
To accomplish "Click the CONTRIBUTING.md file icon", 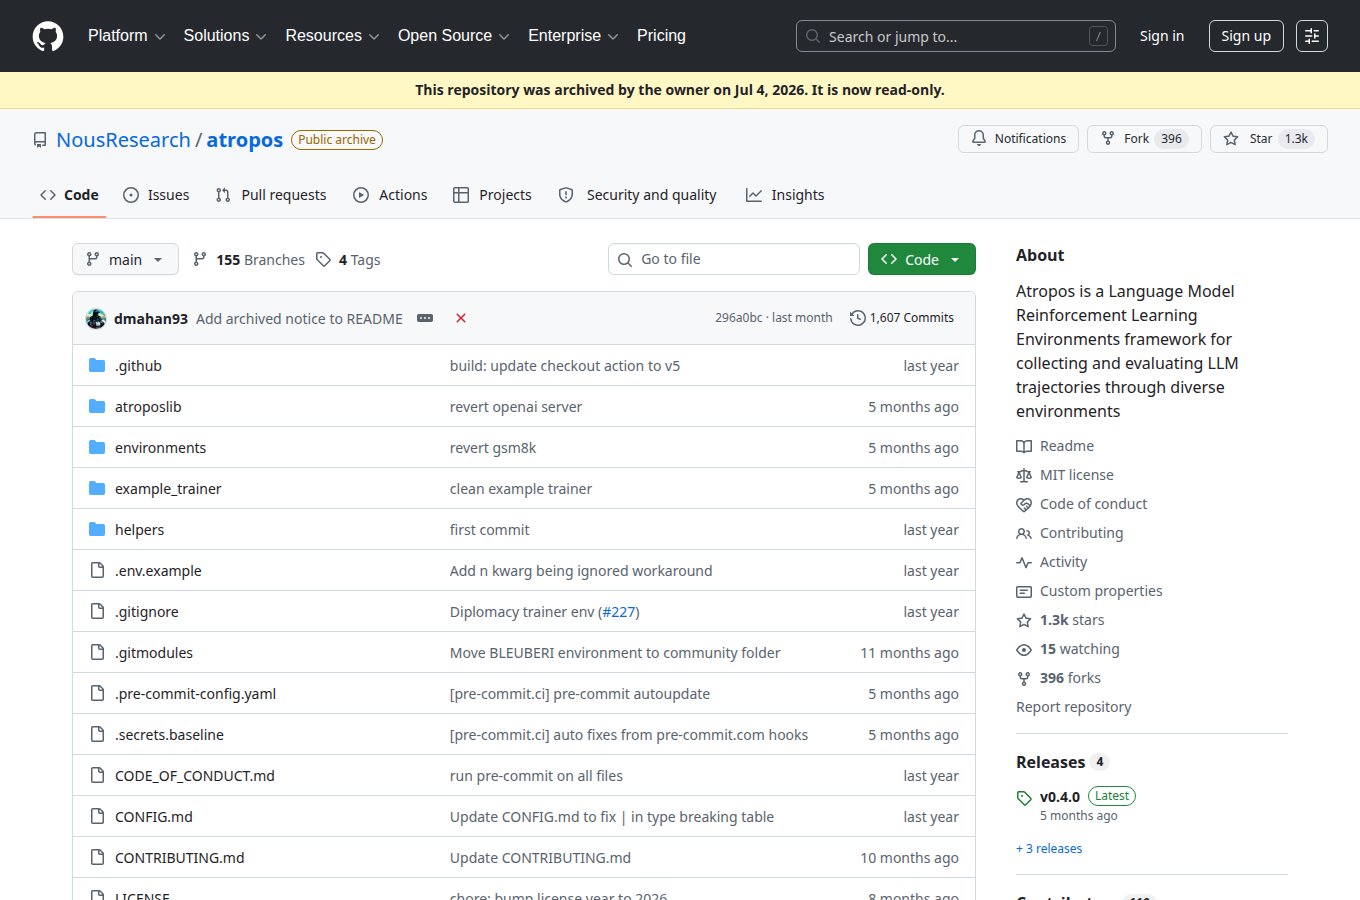I will pos(97,858).
